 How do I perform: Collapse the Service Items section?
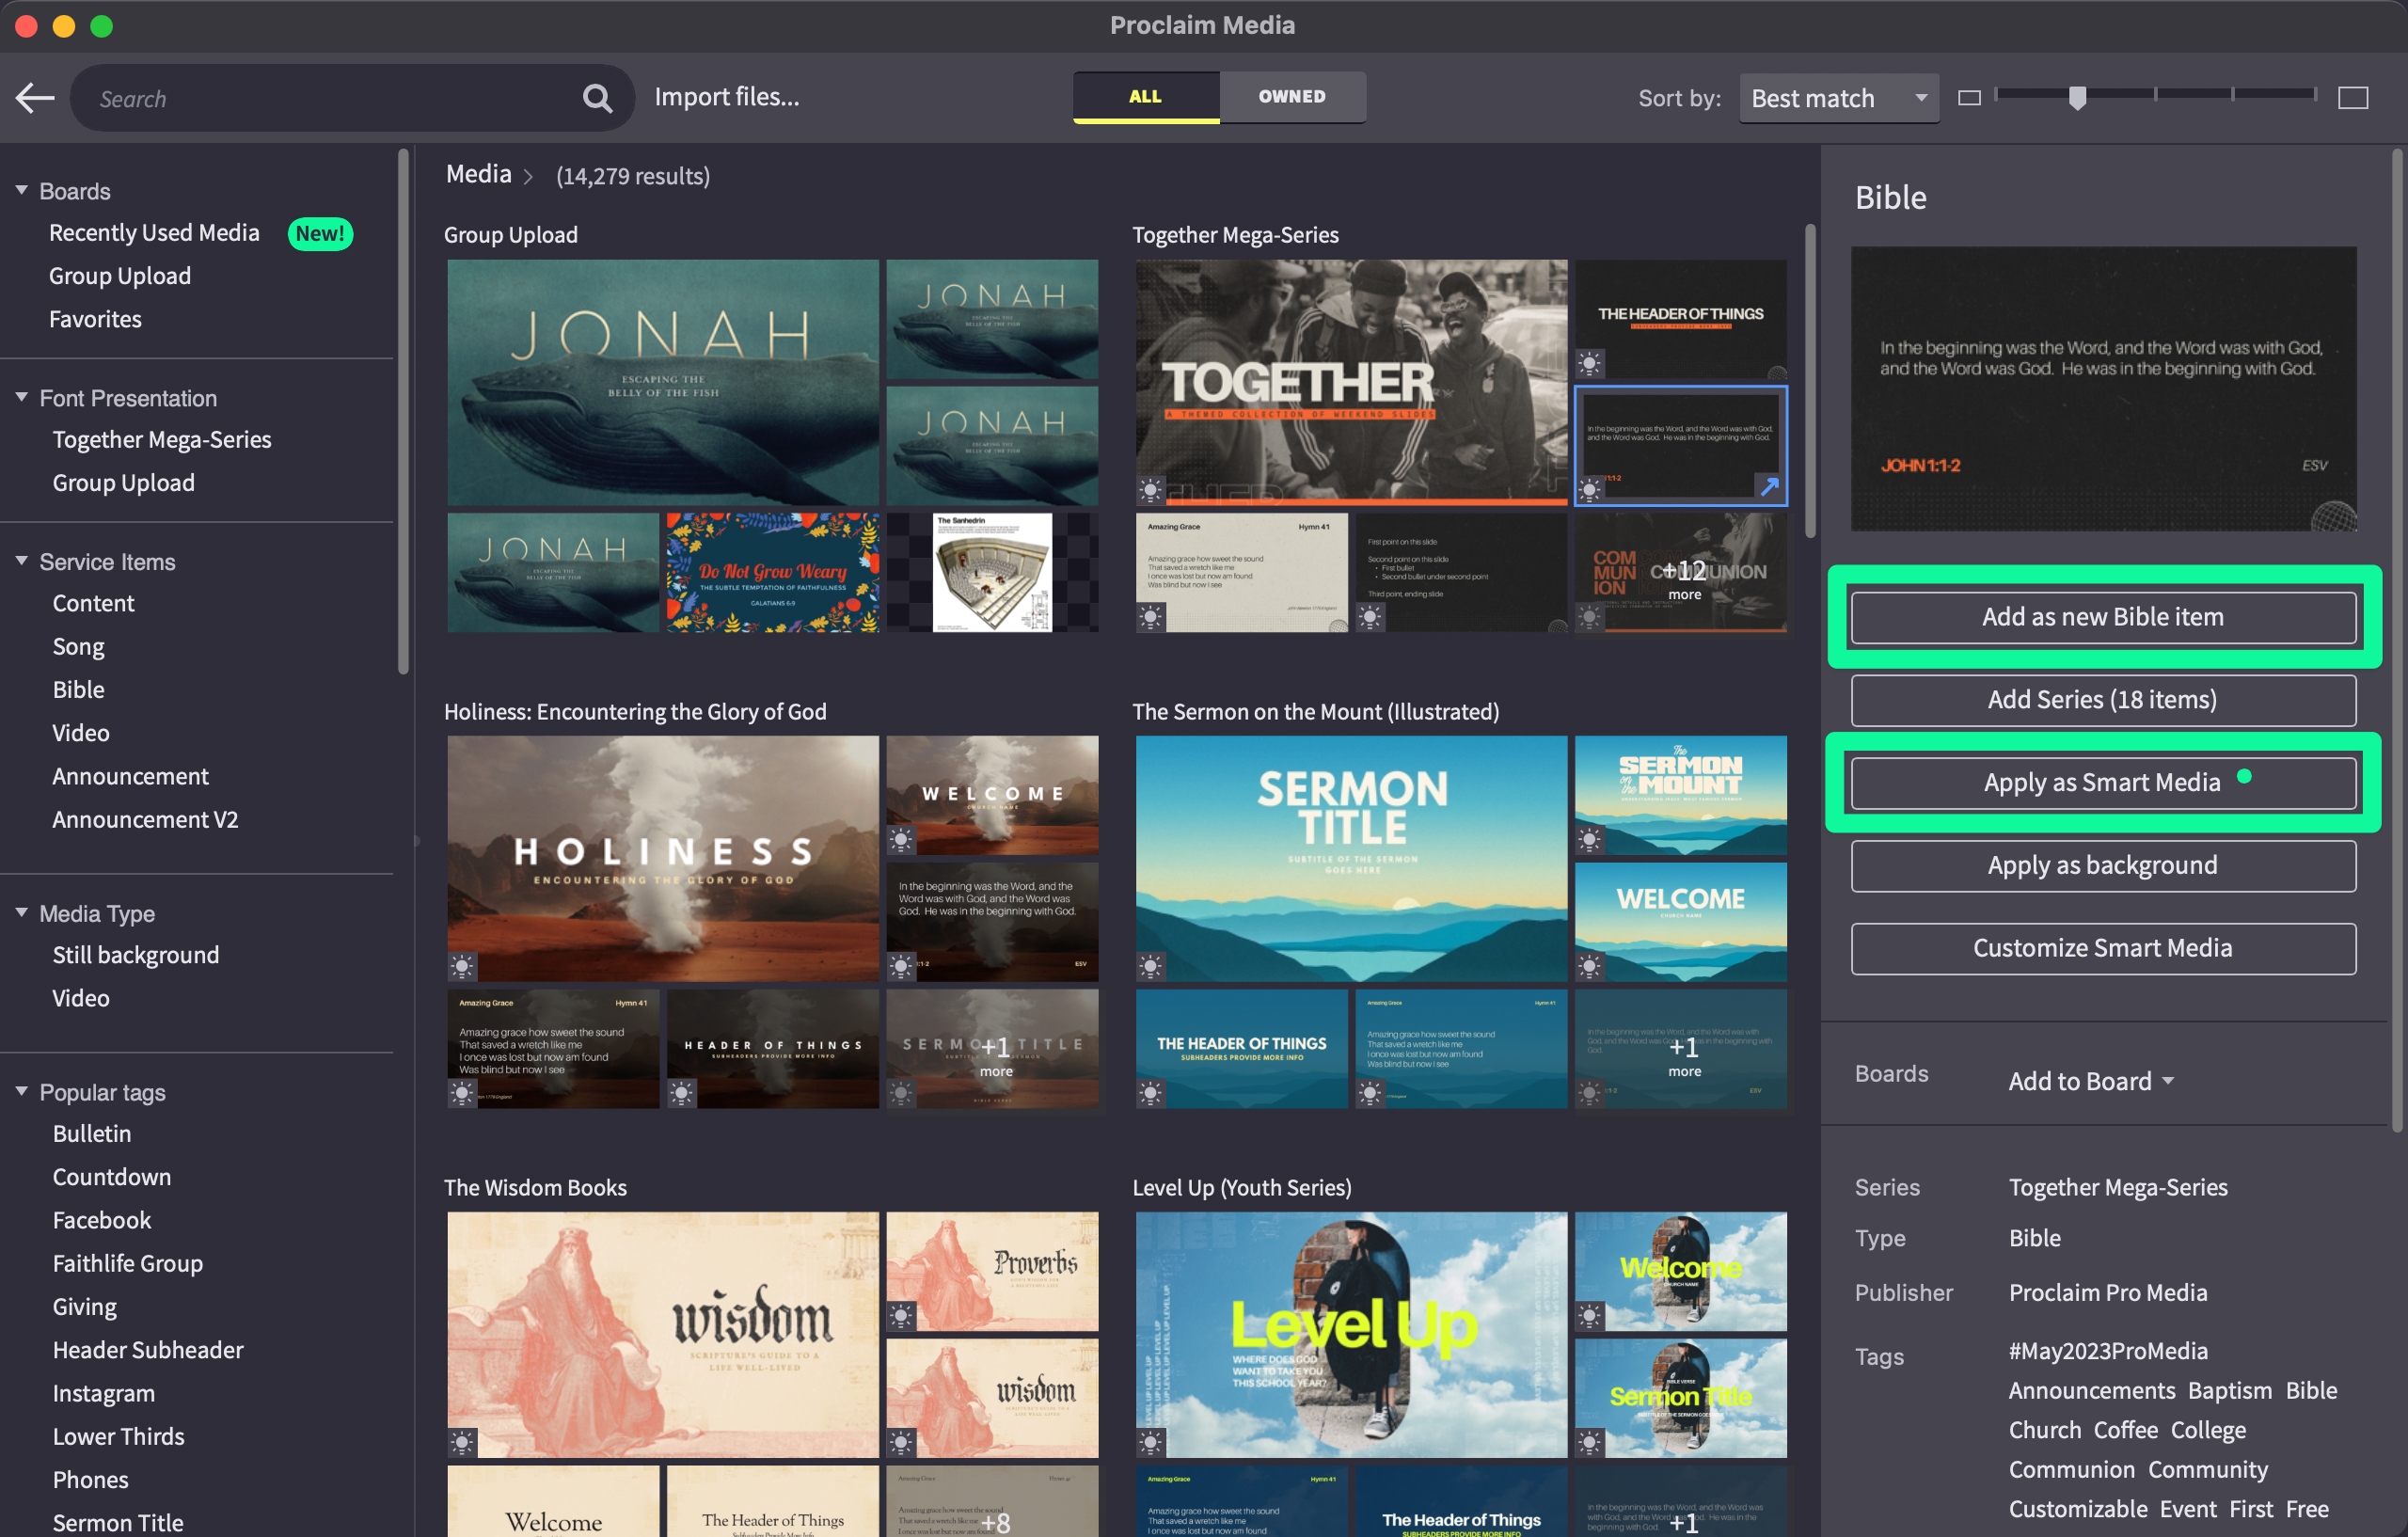21,561
